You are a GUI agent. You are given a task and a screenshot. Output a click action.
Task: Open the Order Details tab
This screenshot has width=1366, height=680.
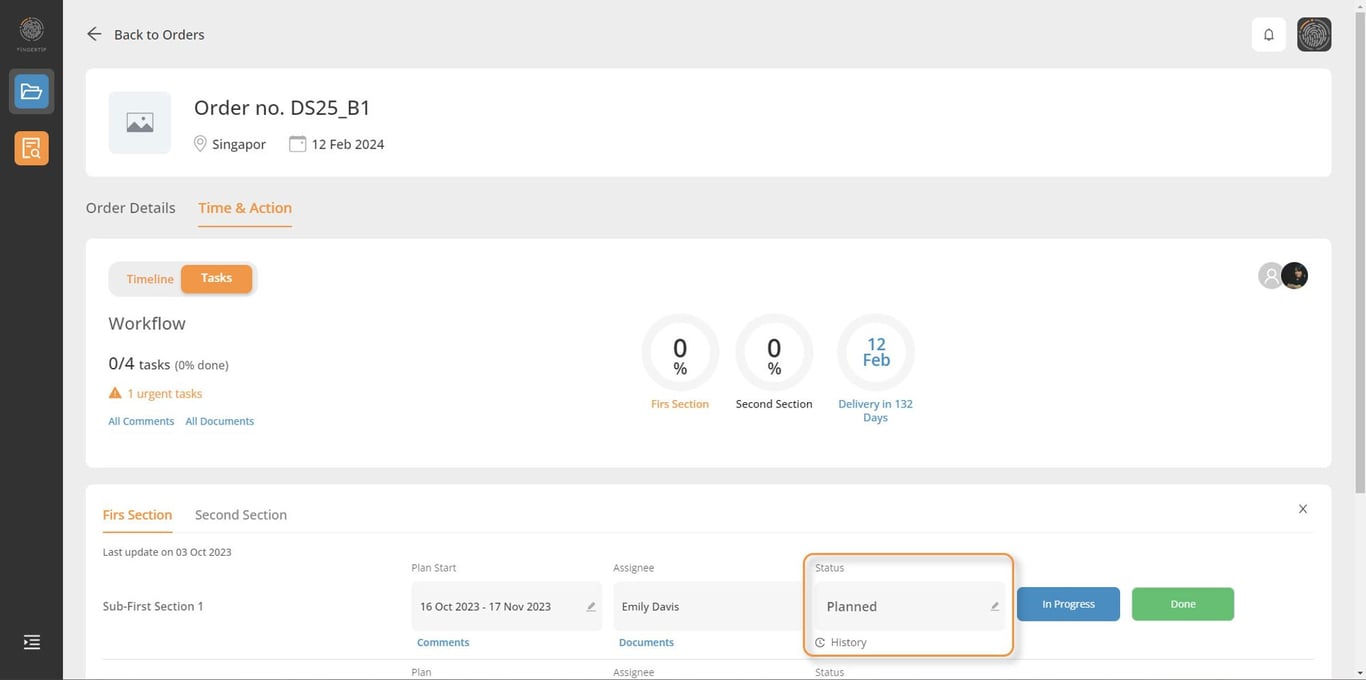coord(131,208)
